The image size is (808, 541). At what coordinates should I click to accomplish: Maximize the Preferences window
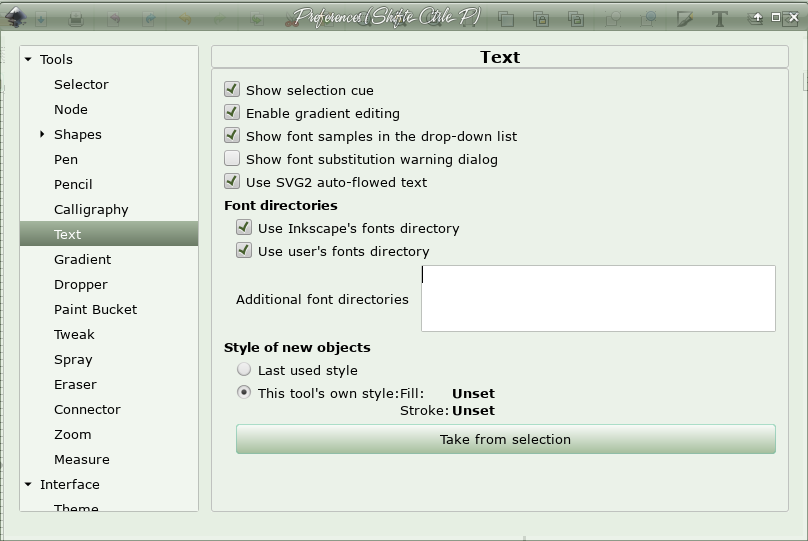click(776, 18)
